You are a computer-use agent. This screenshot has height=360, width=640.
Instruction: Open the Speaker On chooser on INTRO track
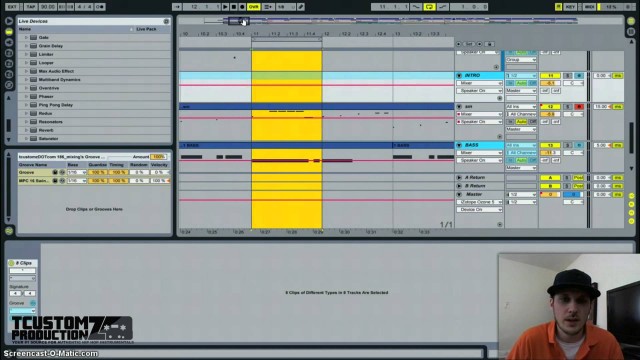pos(479,91)
